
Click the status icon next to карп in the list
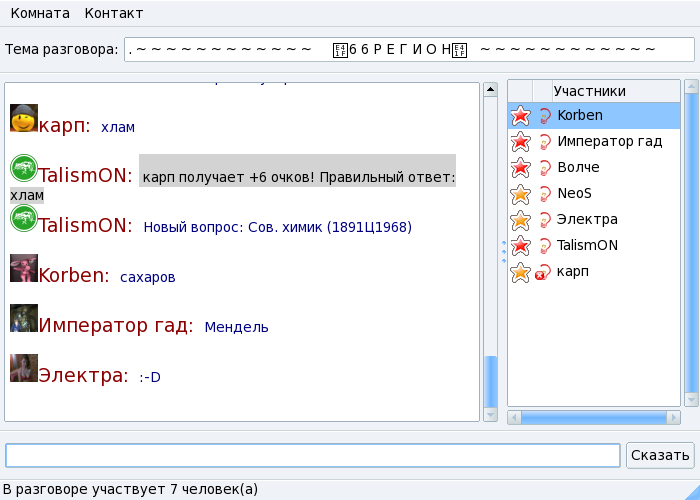pyautogui.click(x=543, y=272)
